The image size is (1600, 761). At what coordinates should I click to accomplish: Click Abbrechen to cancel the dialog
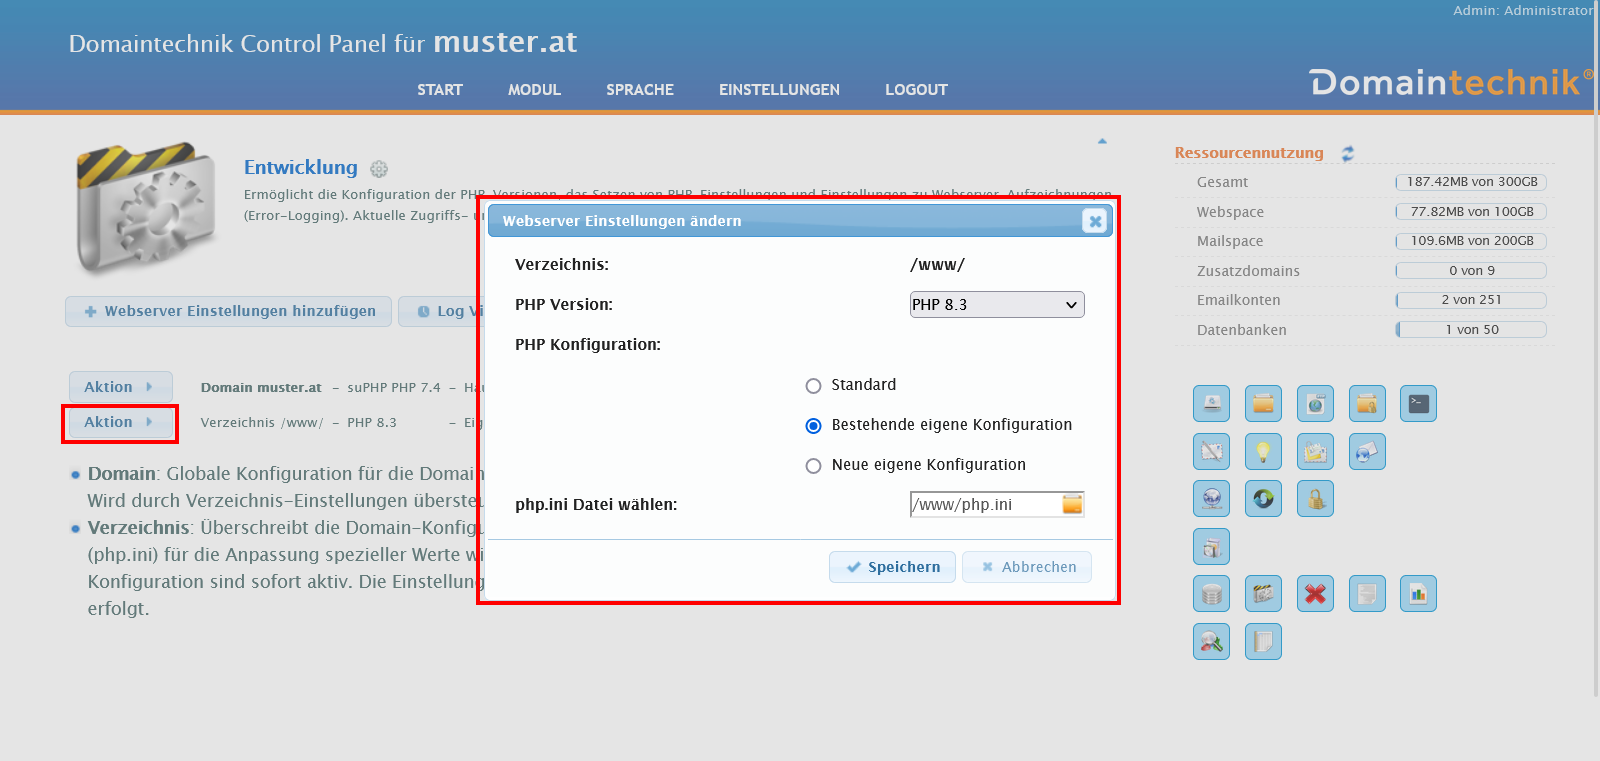1027,567
